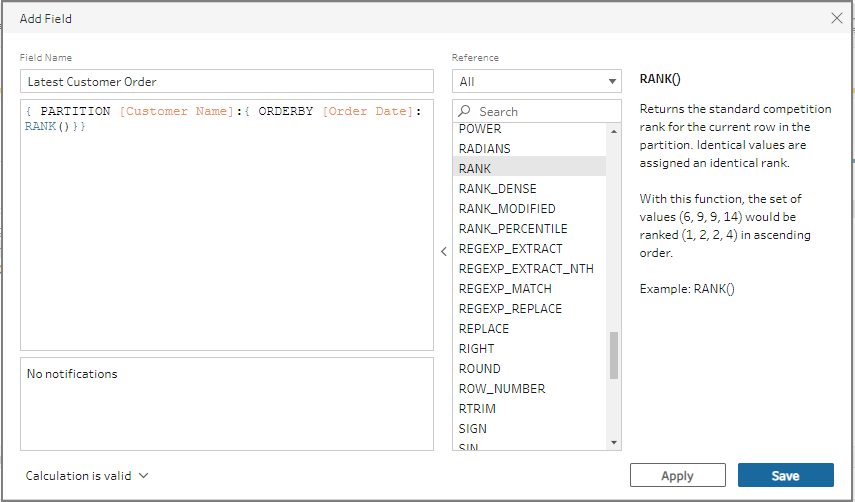The height and width of the screenshot is (502, 855).
Task: Click the function list scroll-down arrow
Action: pyautogui.click(x=614, y=443)
